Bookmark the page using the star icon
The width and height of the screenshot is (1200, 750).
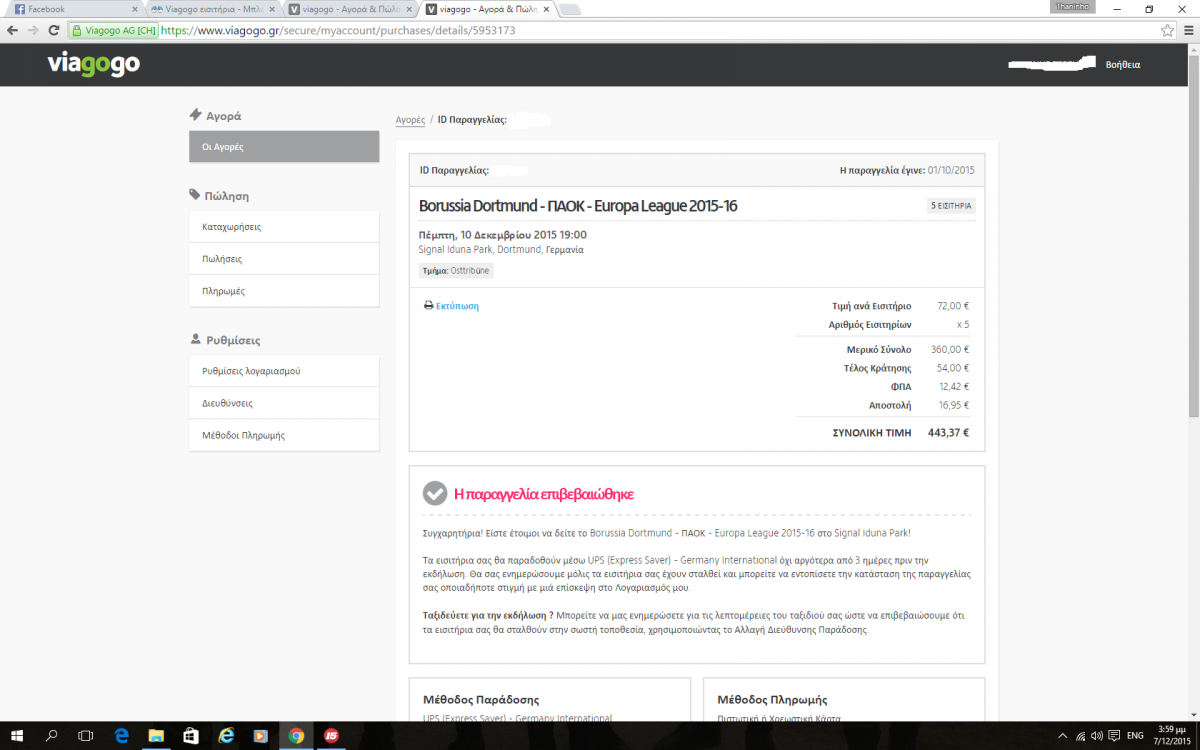[1167, 31]
